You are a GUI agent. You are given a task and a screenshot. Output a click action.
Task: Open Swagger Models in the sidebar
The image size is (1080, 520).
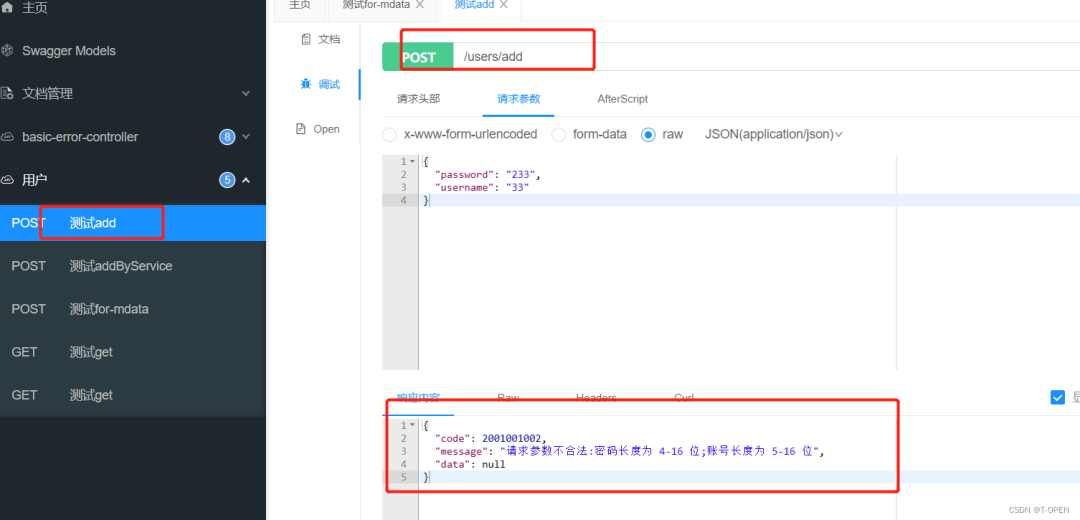[69, 51]
